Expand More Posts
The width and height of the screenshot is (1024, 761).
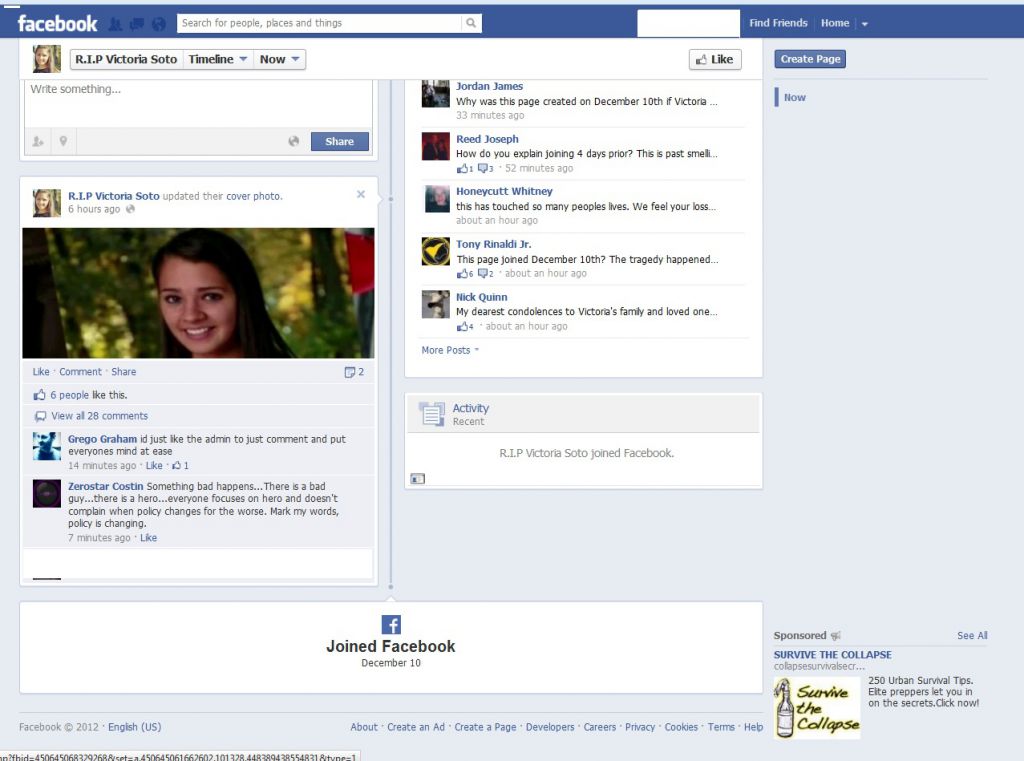pyautogui.click(x=450, y=350)
